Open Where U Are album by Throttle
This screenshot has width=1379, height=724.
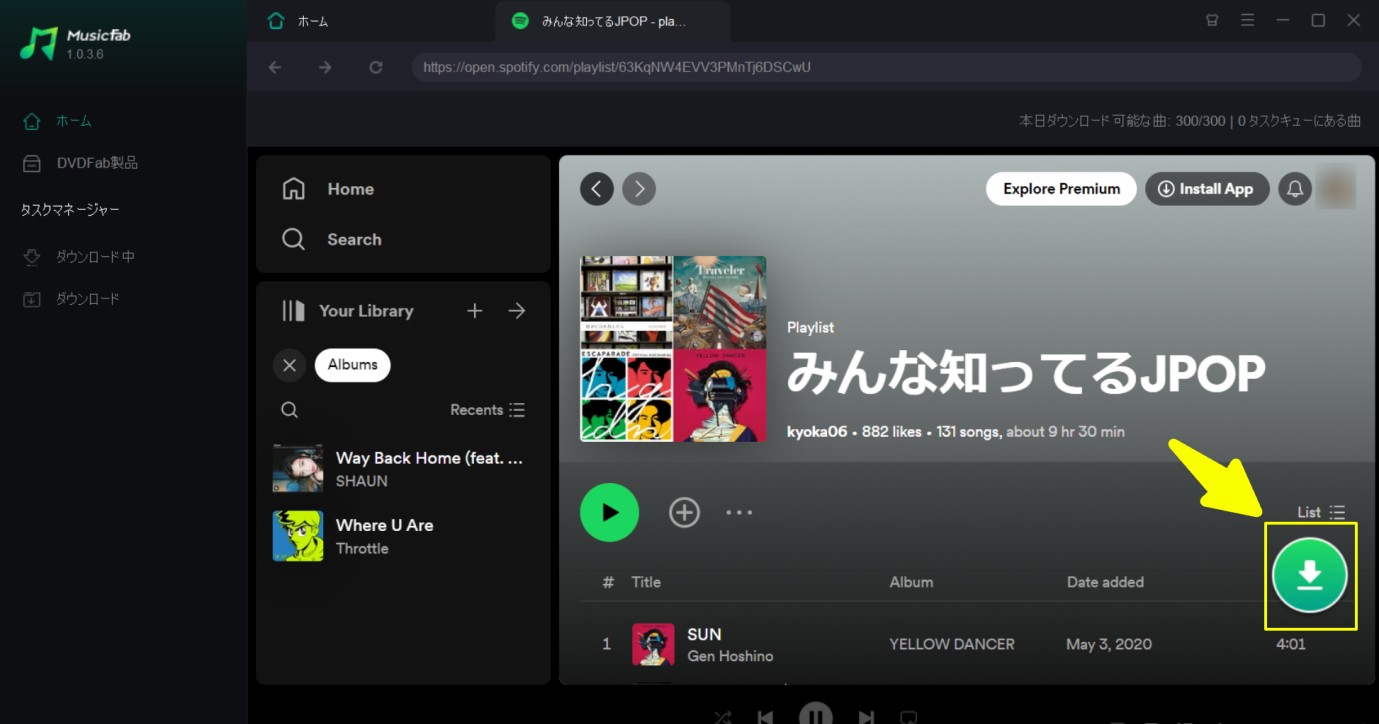point(400,536)
